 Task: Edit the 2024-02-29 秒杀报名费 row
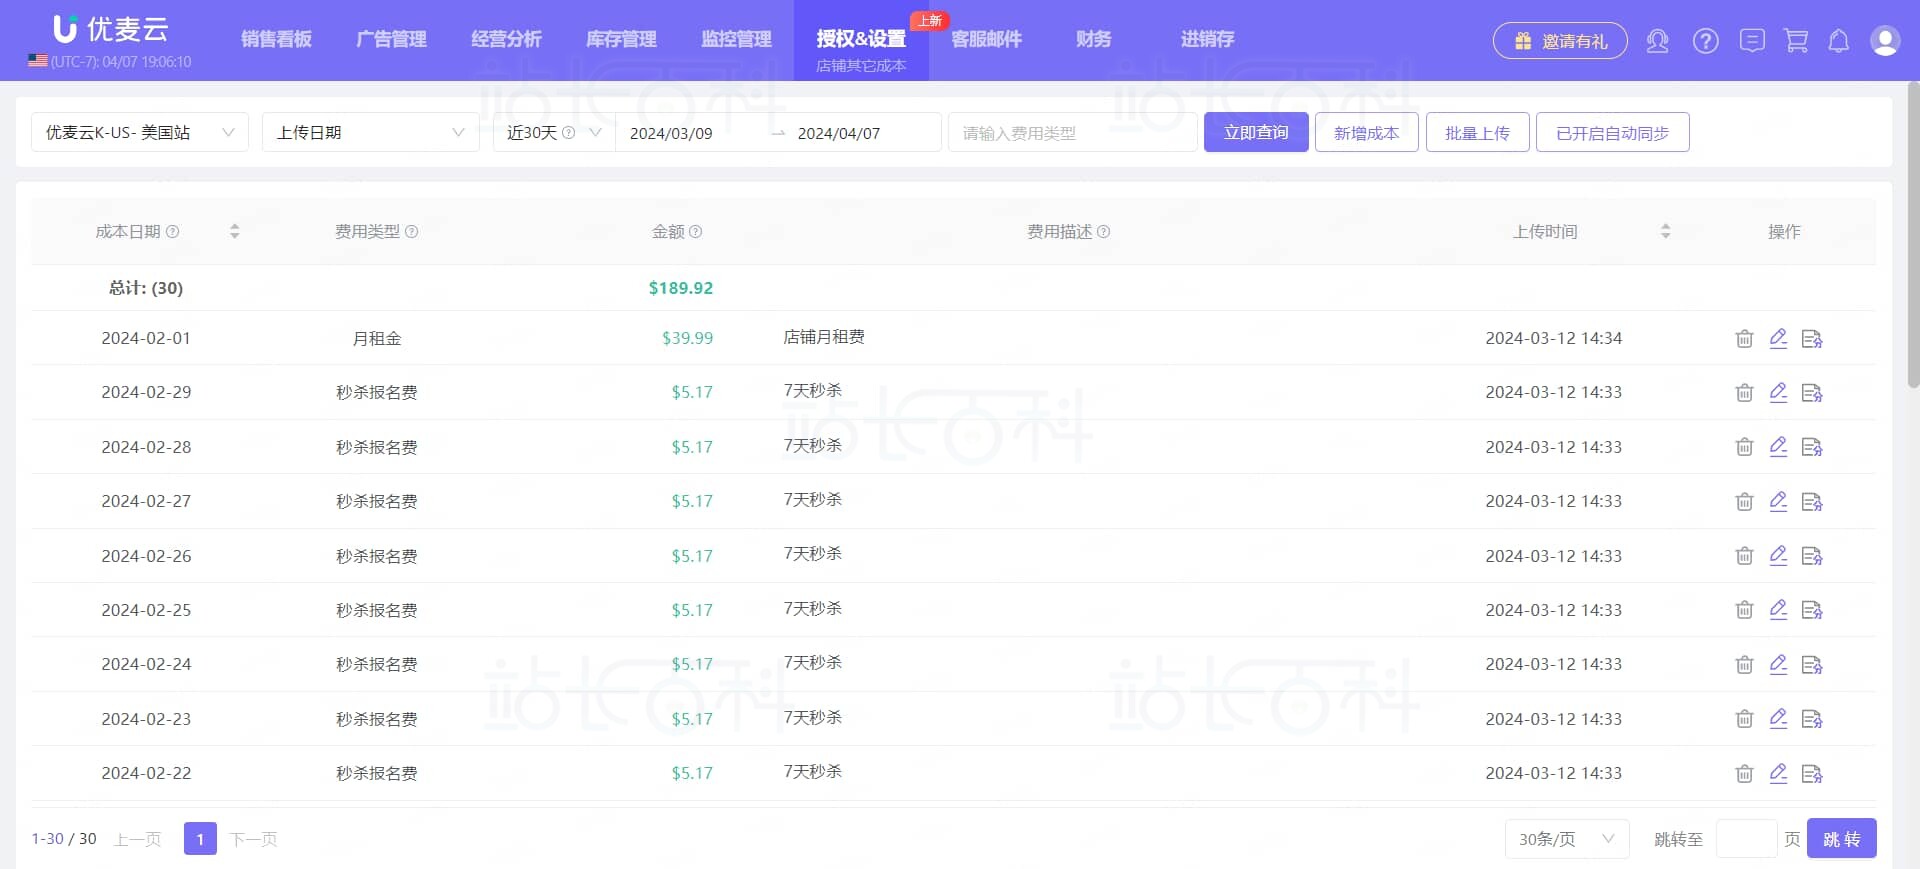(x=1778, y=392)
